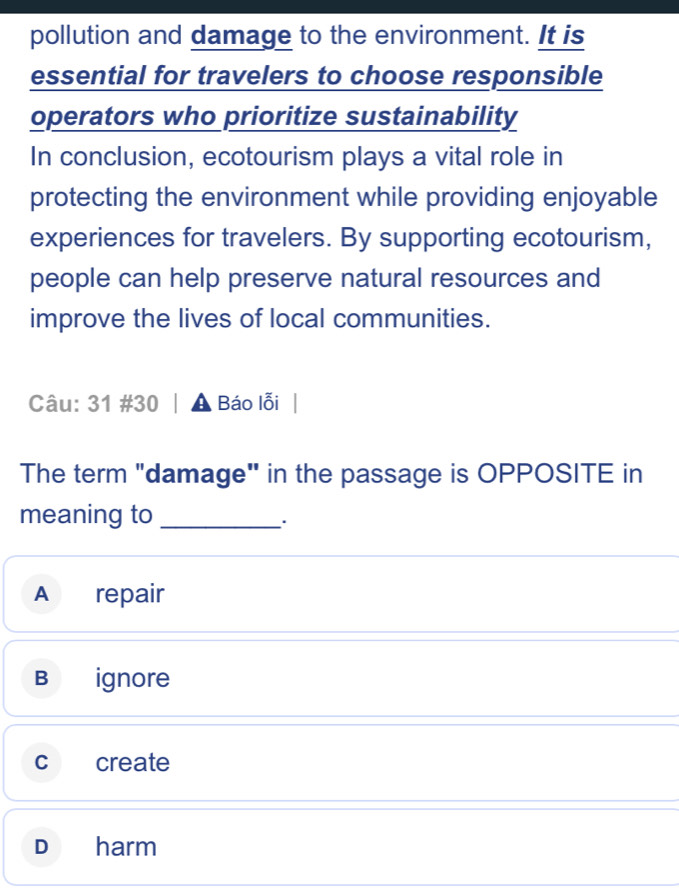Select answer circle C
This screenshot has height=896, width=679.
coord(41,762)
